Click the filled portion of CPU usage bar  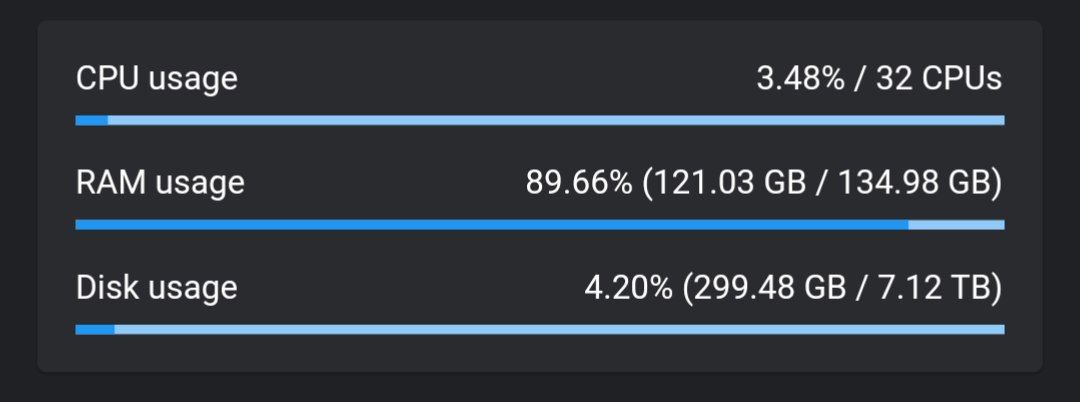pos(92,120)
